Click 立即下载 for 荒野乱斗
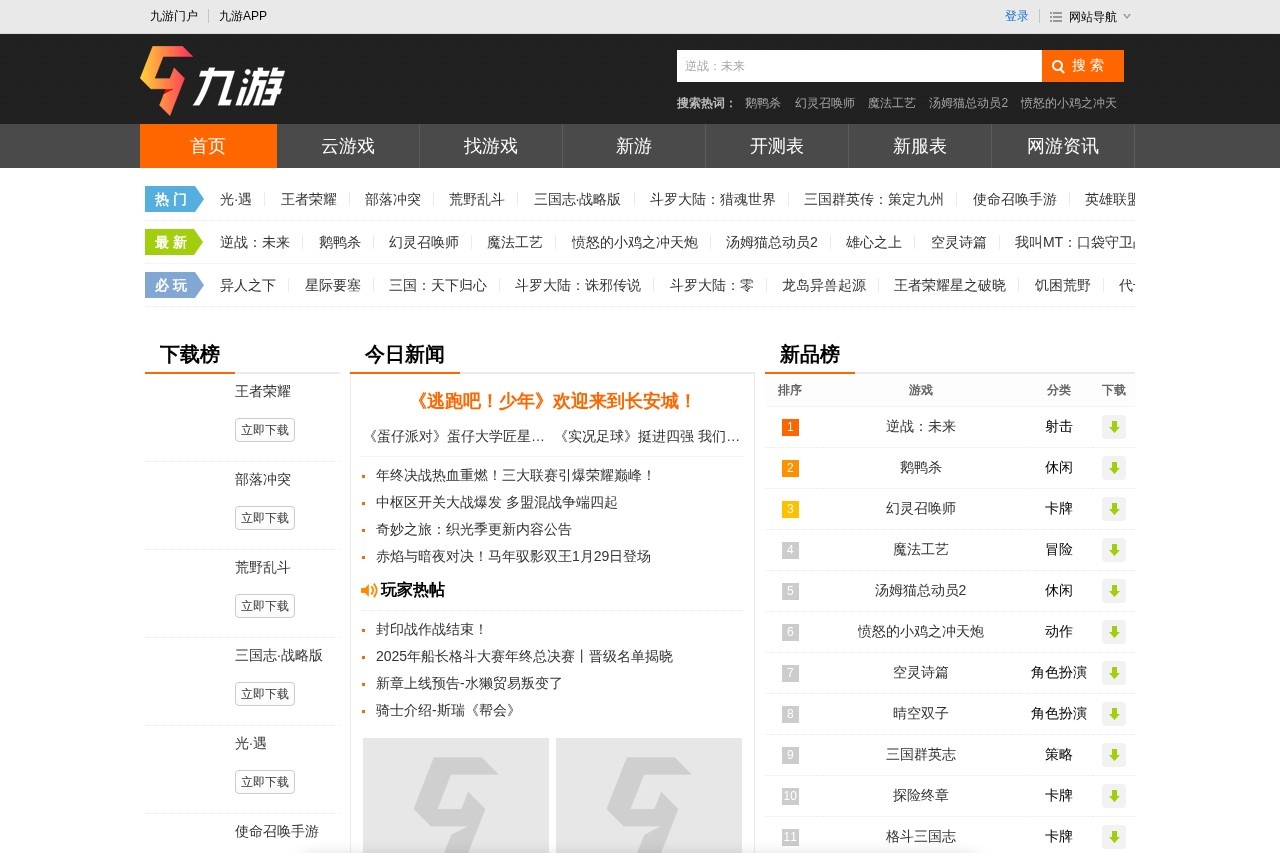Screen dimensions: 1280x853 (x=265, y=606)
